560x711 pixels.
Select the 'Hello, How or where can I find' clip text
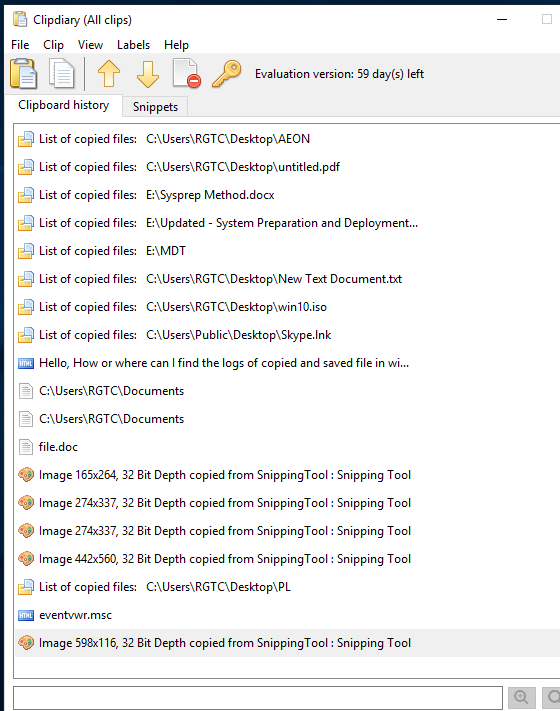[224, 363]
